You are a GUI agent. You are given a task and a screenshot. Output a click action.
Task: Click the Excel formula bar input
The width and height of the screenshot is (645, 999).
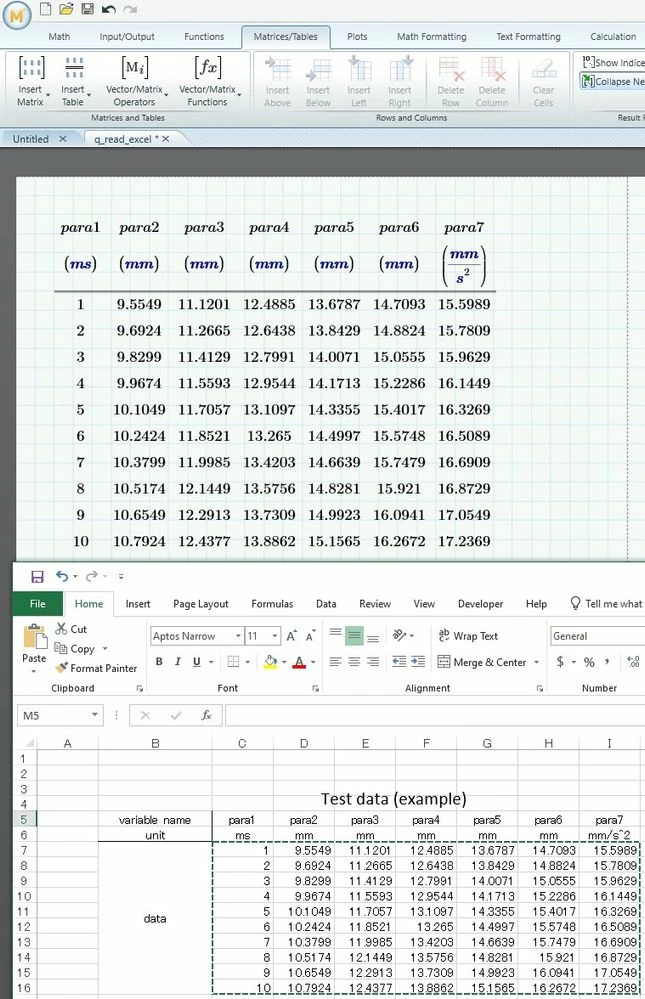[435, 715]
